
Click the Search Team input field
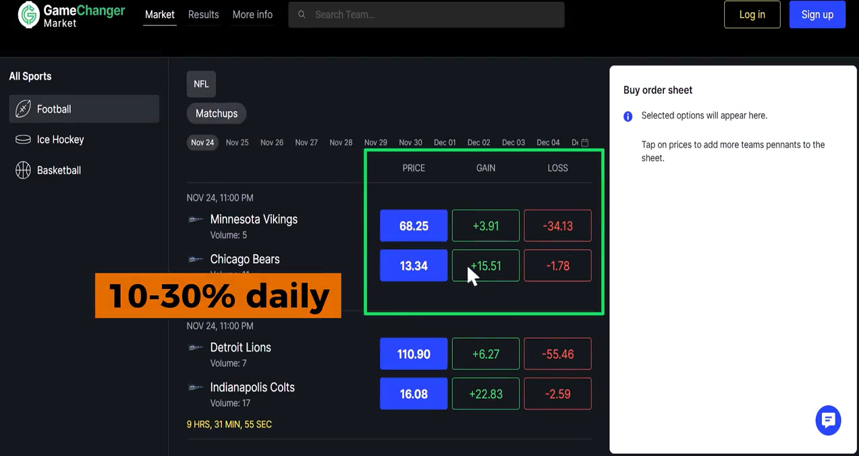pos(426,15)
